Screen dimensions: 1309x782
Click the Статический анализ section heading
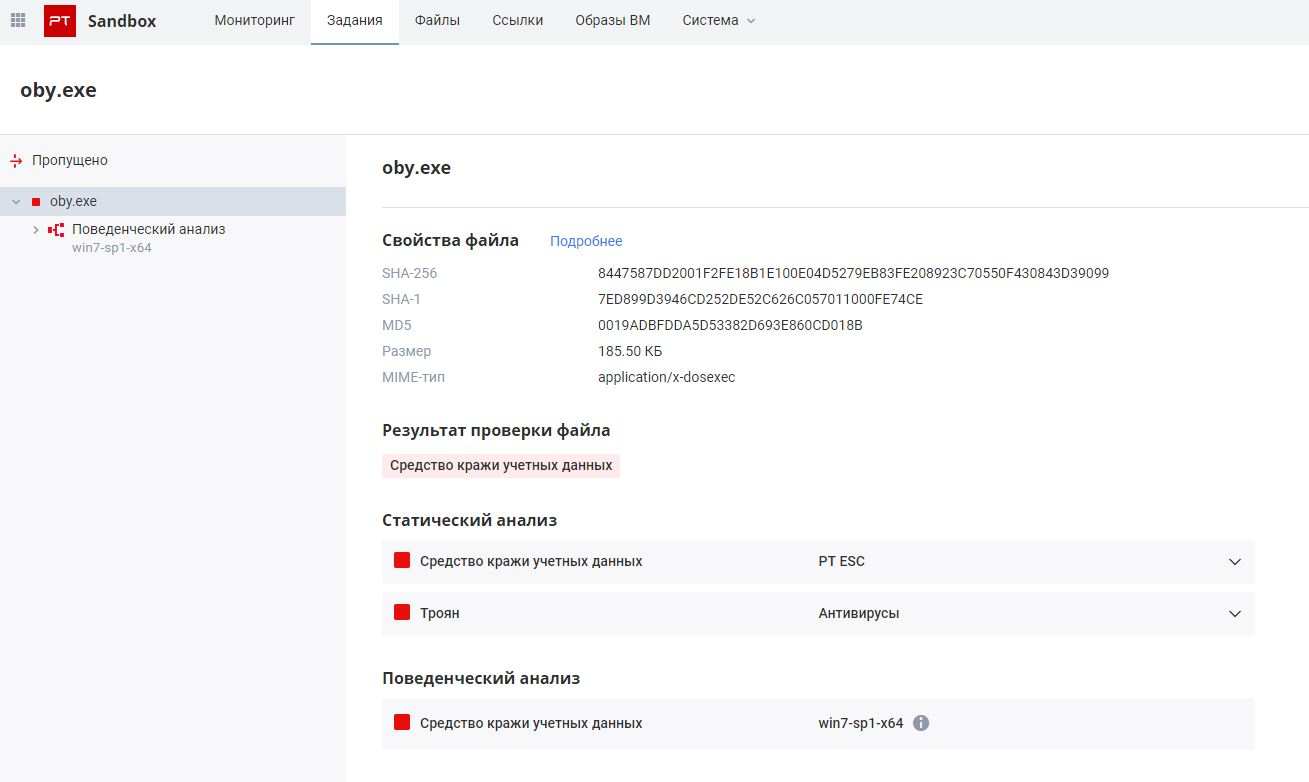point(470,520)
